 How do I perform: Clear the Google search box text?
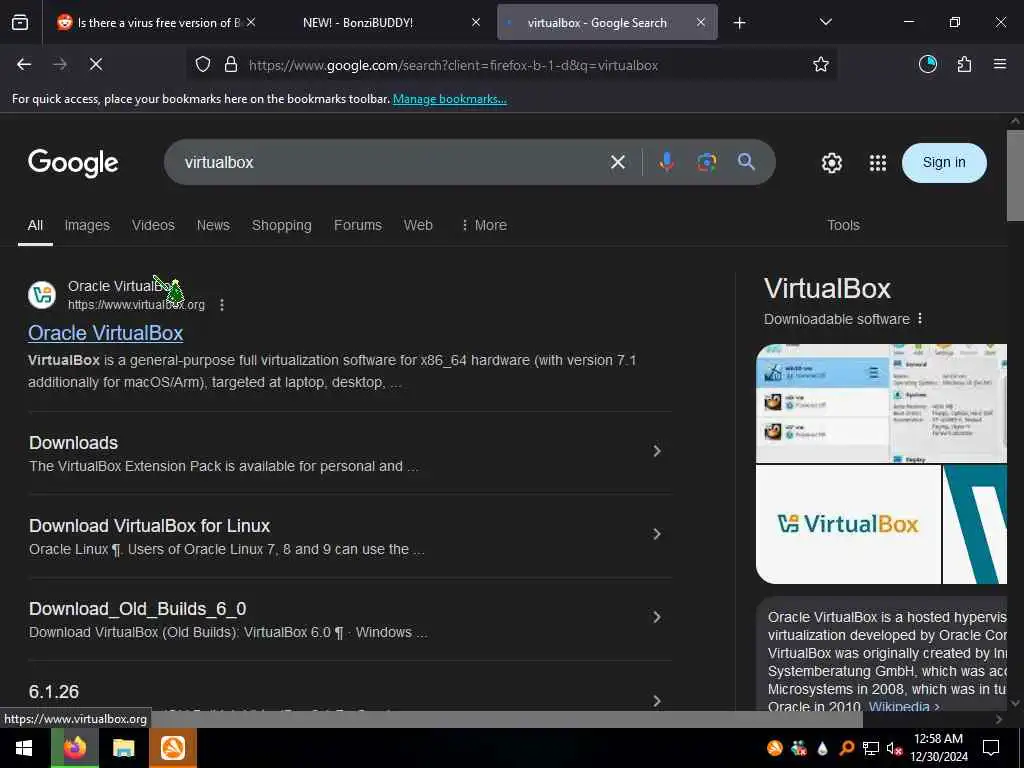(x=618, y=162)
